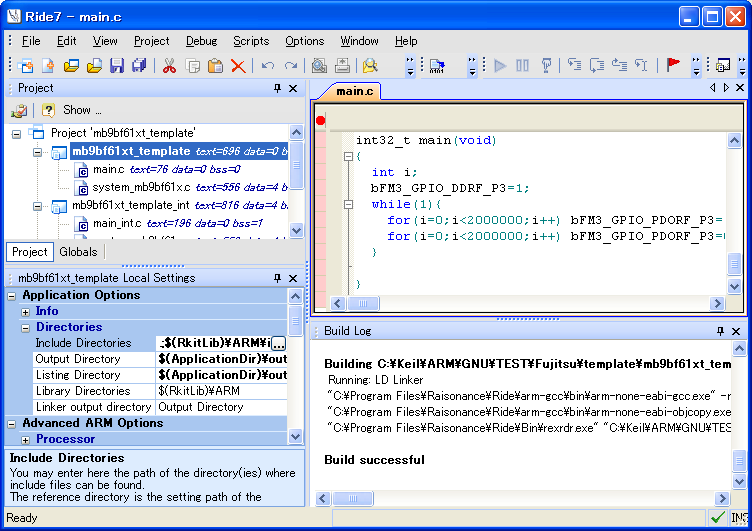Click the Run to Cursor icon

pos(641,64)
